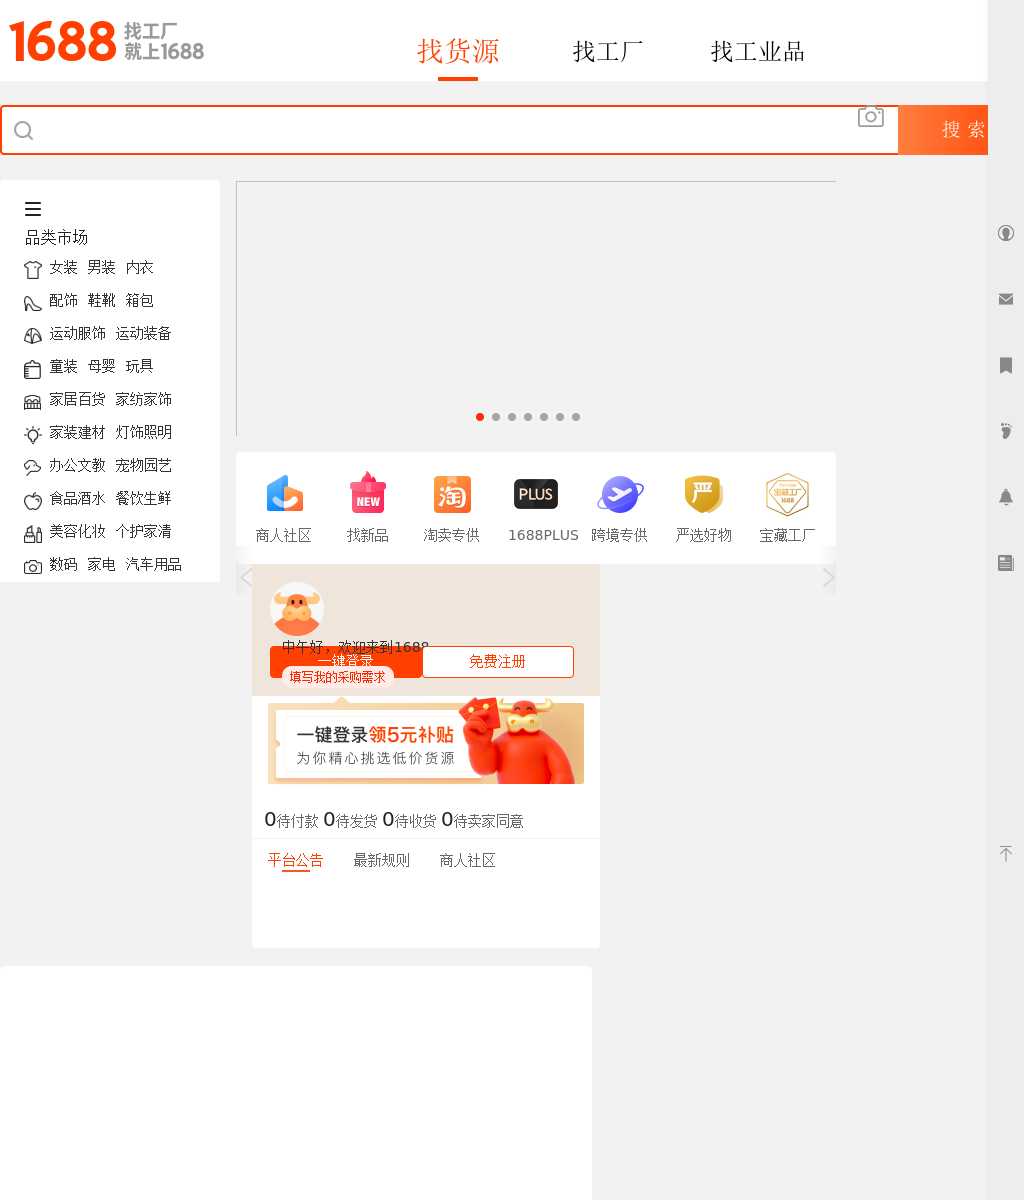Switch to the 最新规则 tab
Screen dimensions: 1024x1200
tap(381, 860)
